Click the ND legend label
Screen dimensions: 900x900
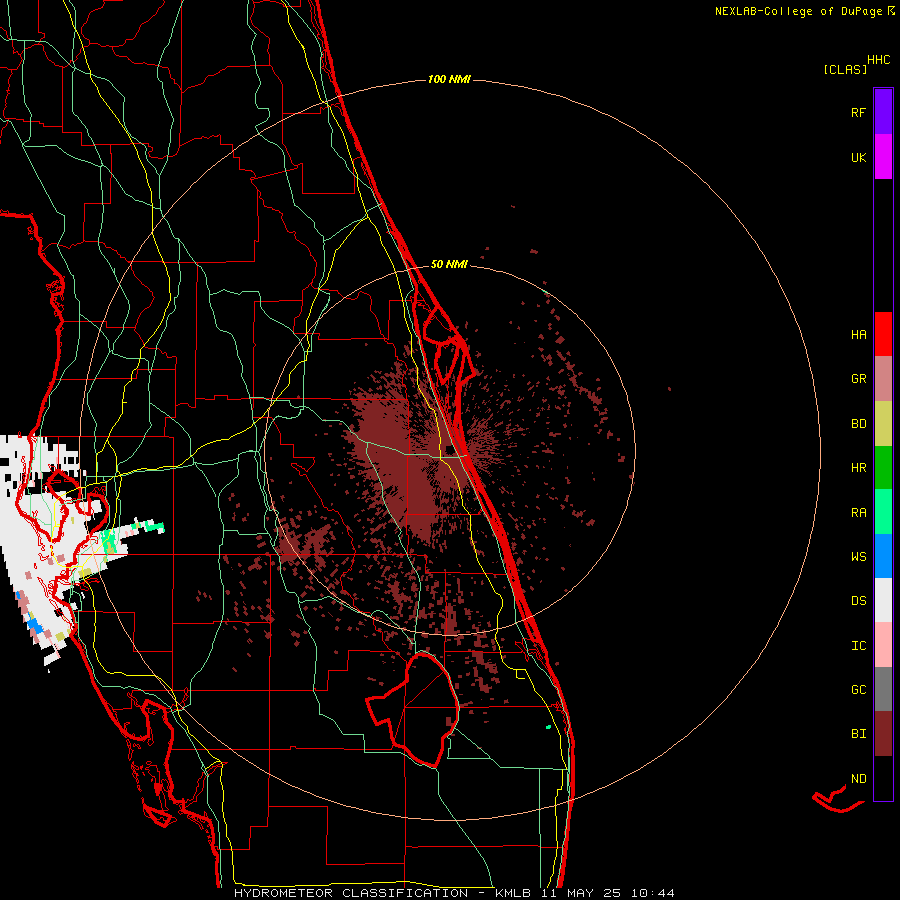click(858, 778)
